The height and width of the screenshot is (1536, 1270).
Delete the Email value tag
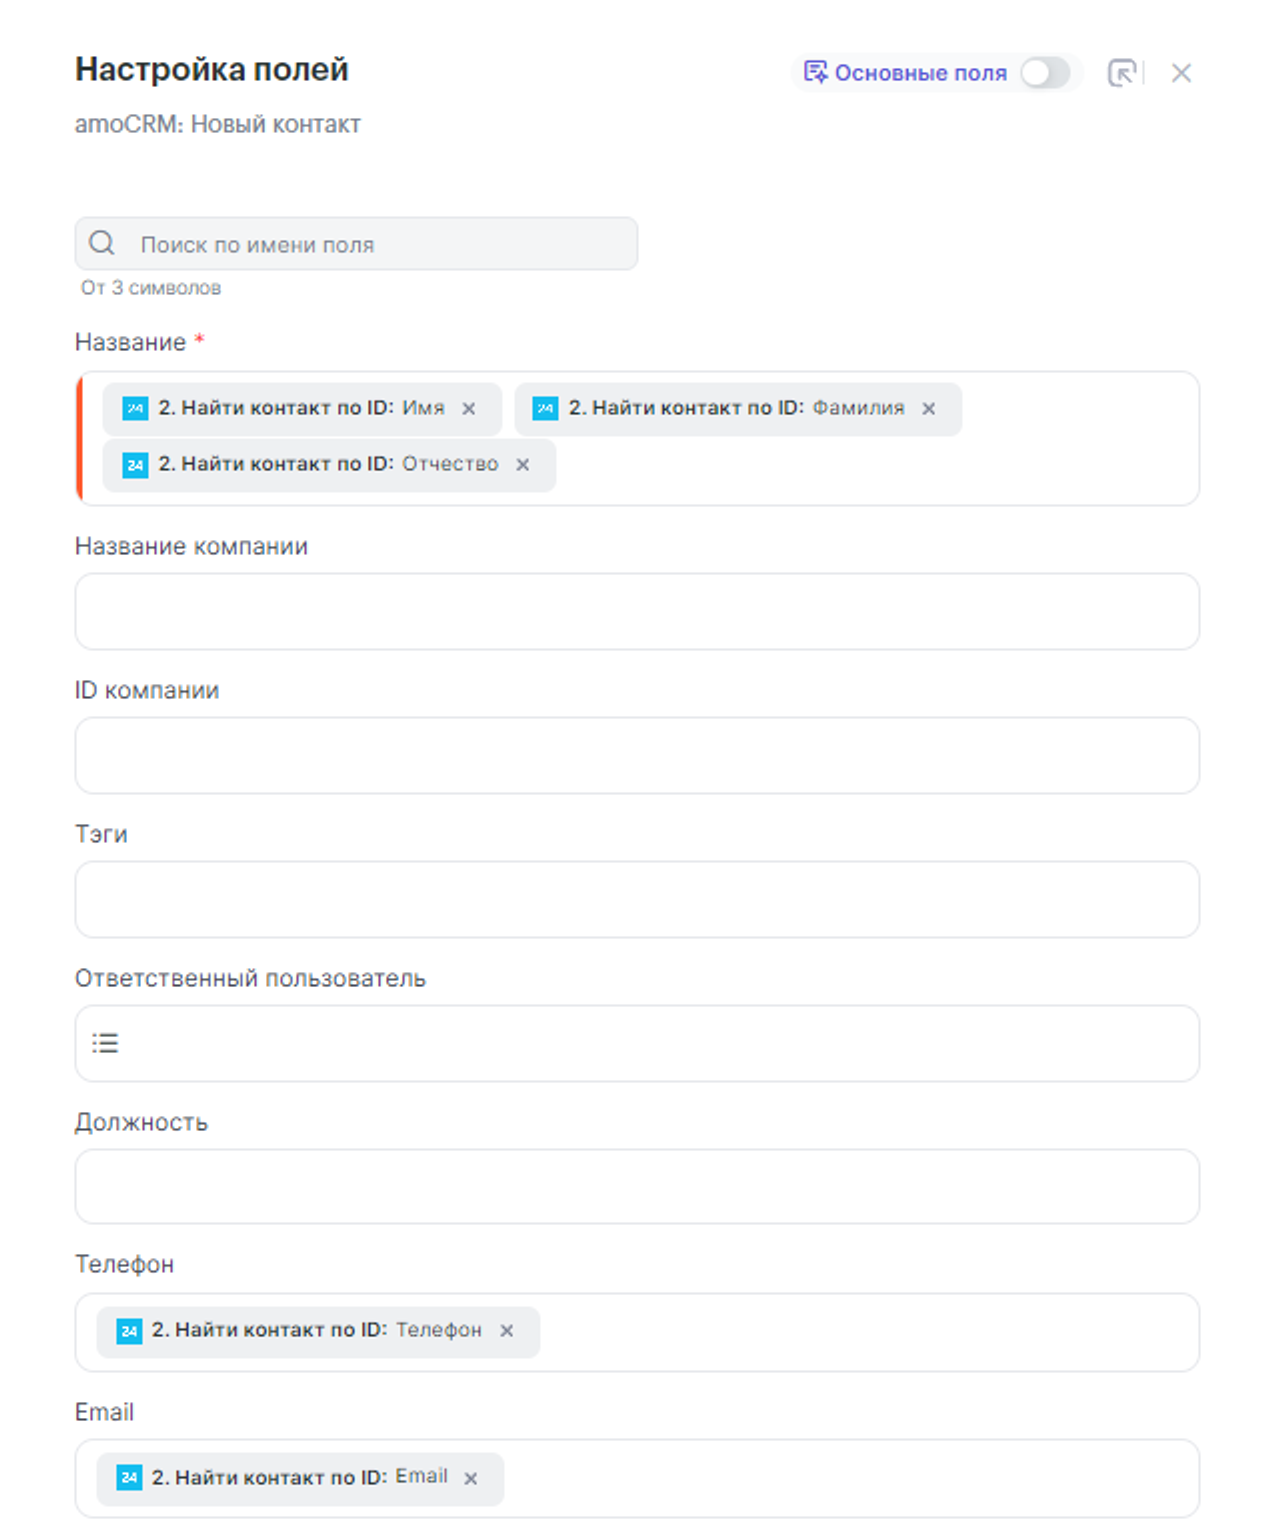pos(471,1478)
